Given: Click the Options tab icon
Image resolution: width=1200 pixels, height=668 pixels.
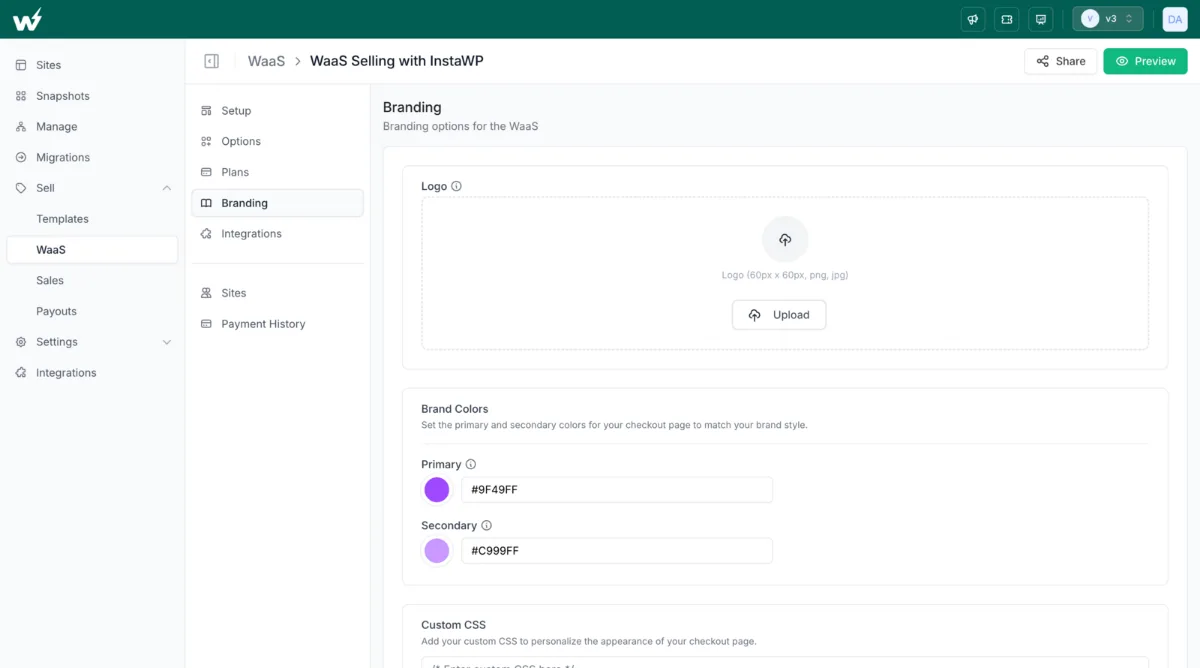Looking at the screenshot, I should click(x=206, y=142).
